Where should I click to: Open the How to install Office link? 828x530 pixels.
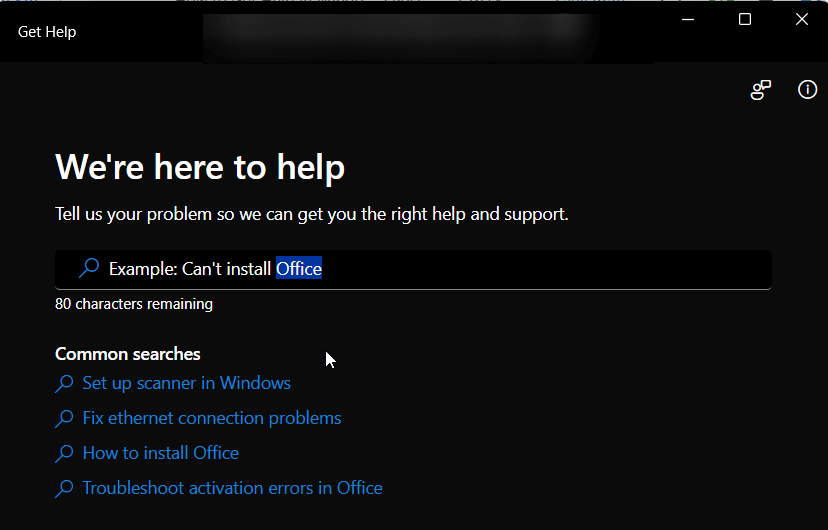(x=160, y=453)
